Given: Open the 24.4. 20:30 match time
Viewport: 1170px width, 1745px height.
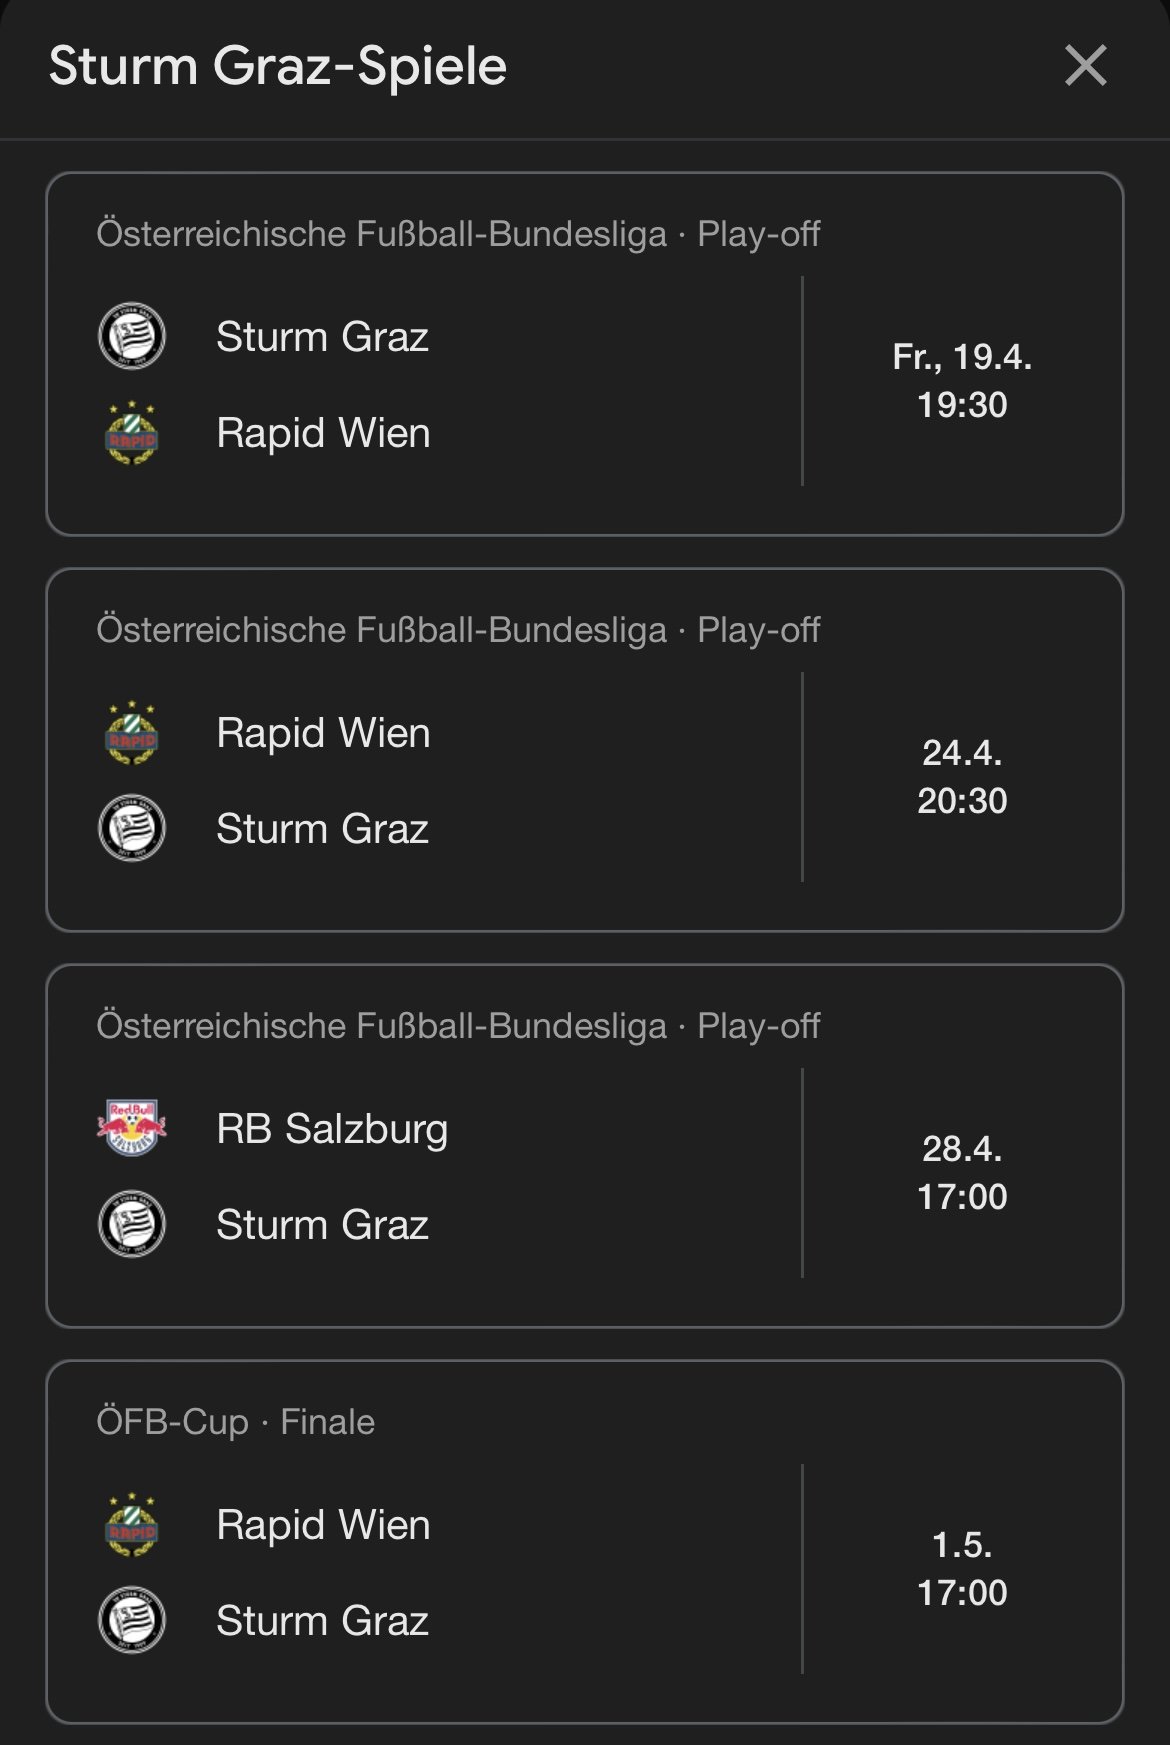Looking at the screenshot, I should (962, 777).
